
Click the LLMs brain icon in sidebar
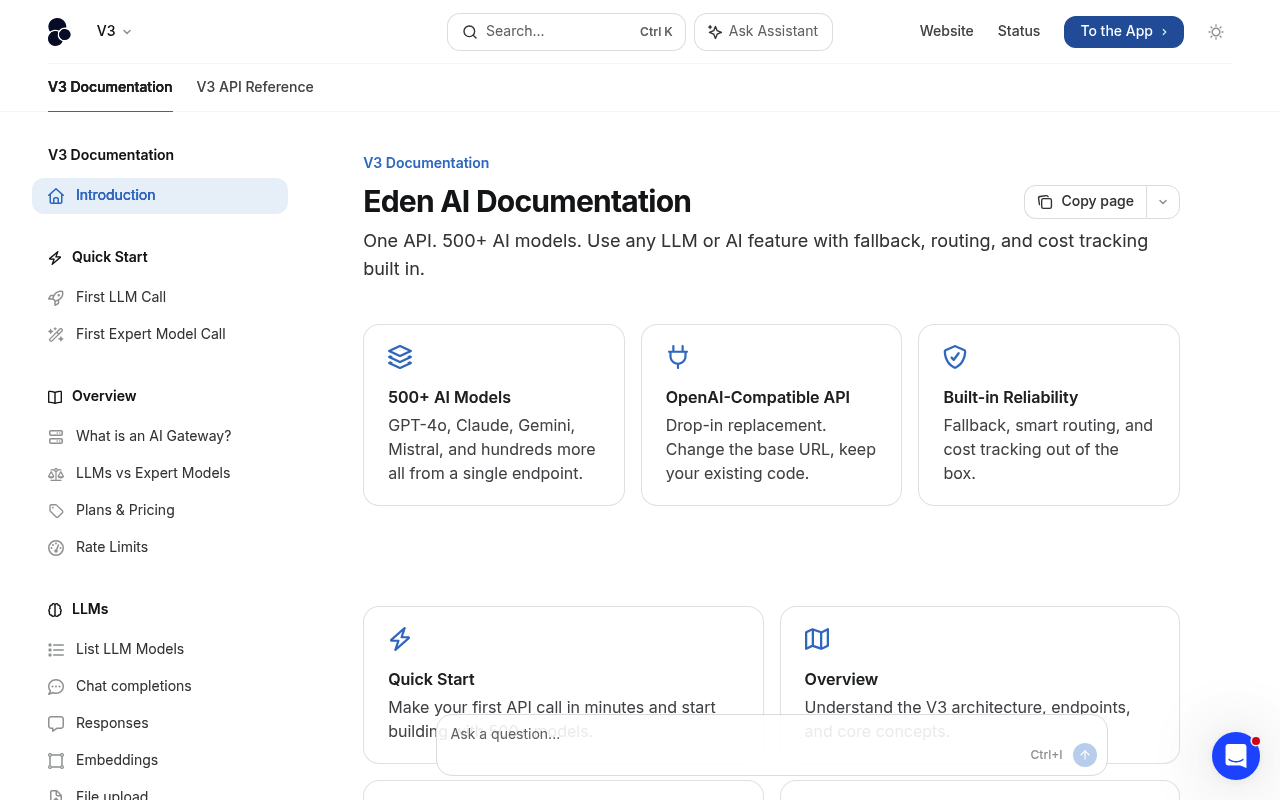tap(55, 610)
